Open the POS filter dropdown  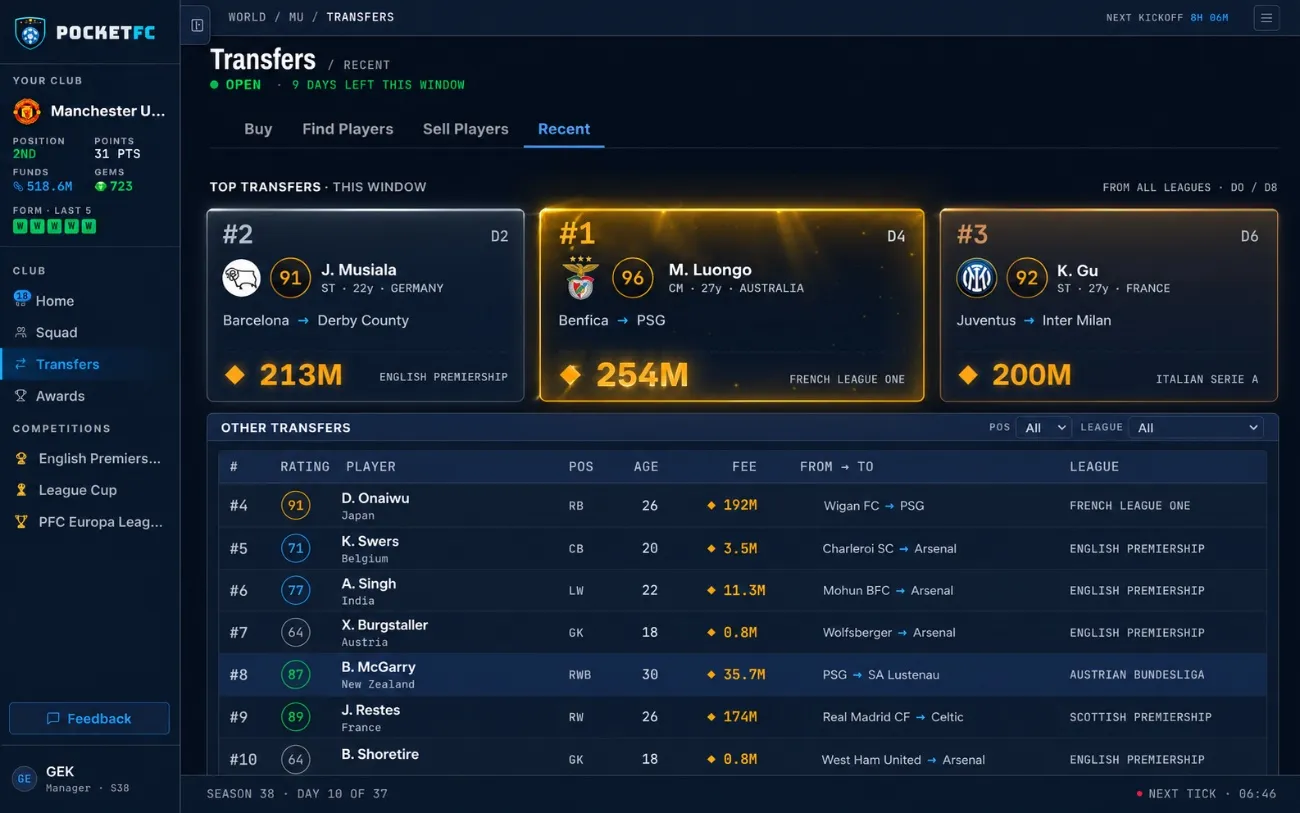[x=1043, y=427]
